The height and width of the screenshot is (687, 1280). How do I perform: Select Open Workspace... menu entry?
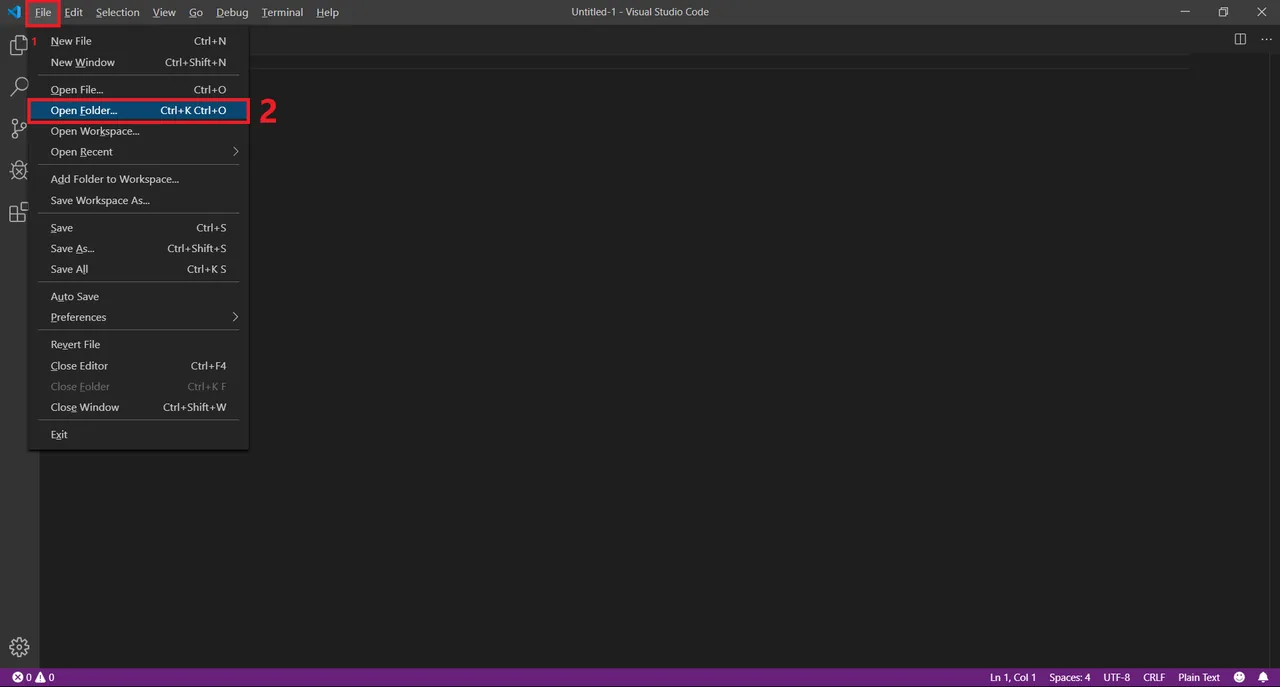[x=138, y=131]
